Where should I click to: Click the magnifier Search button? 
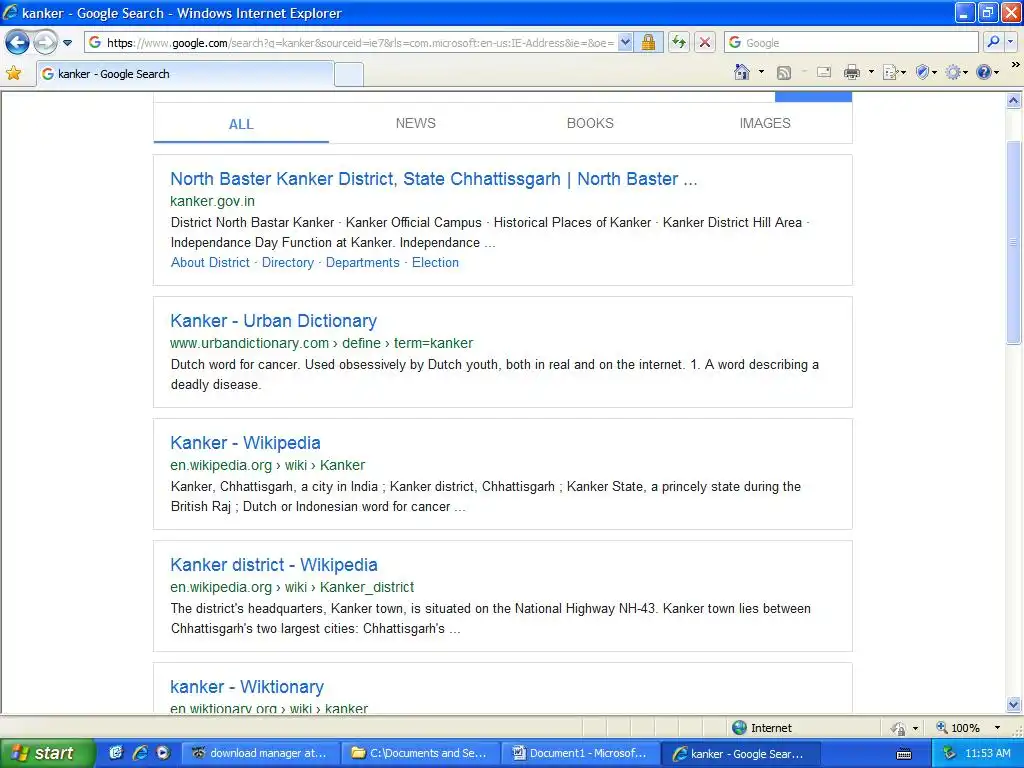tap(993, 42)
